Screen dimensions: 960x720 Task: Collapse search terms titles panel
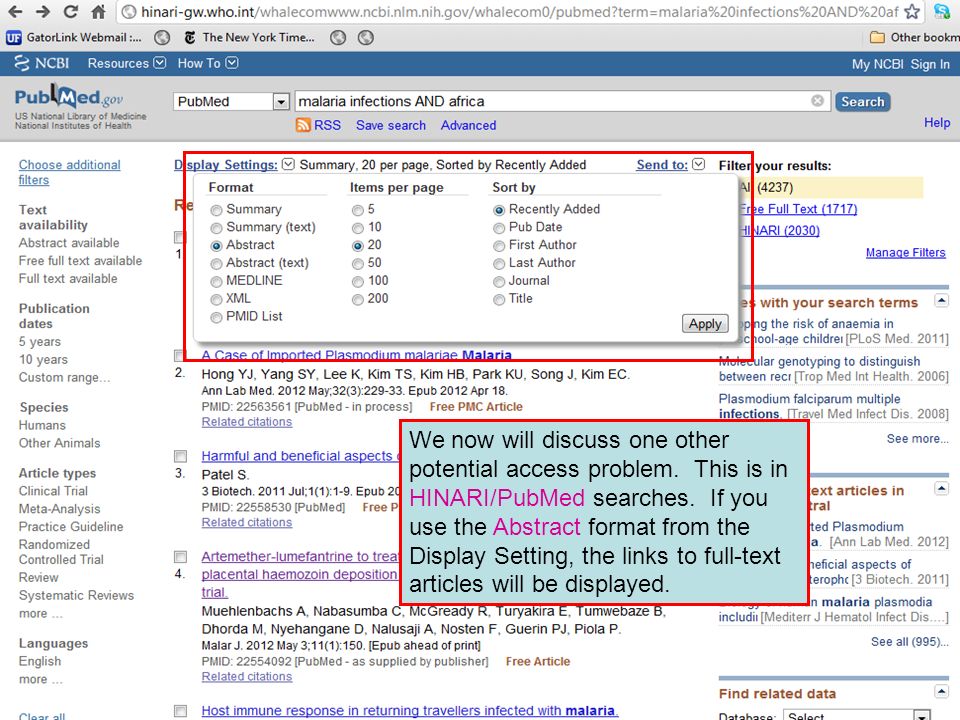[941, 300]
